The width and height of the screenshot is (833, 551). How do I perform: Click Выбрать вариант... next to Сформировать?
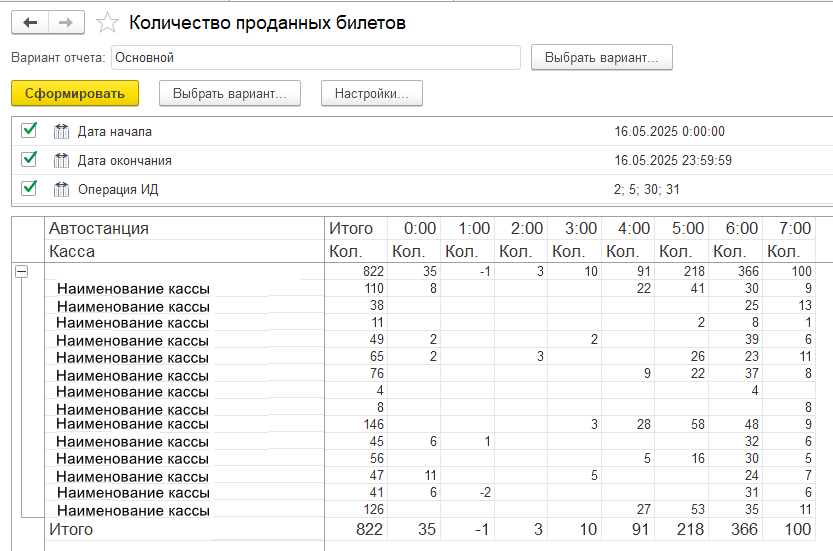coord(229,93)
